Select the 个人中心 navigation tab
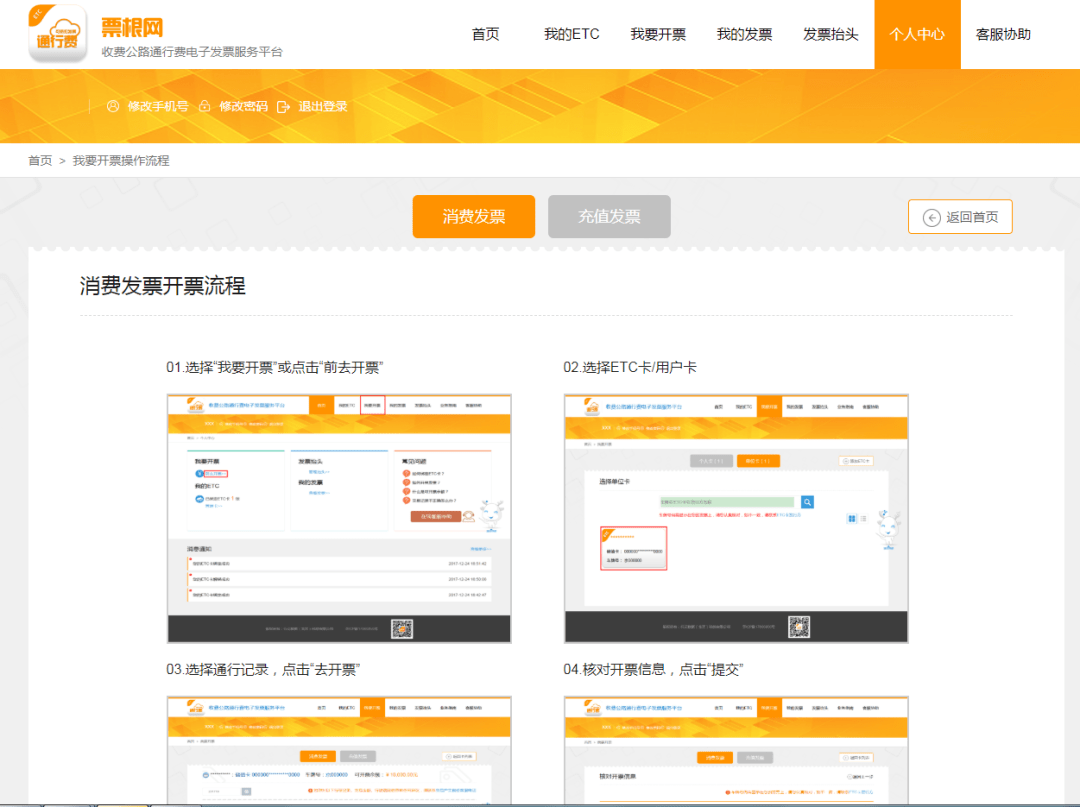Viewport: 1080px width, 807px height. point(916,34)
